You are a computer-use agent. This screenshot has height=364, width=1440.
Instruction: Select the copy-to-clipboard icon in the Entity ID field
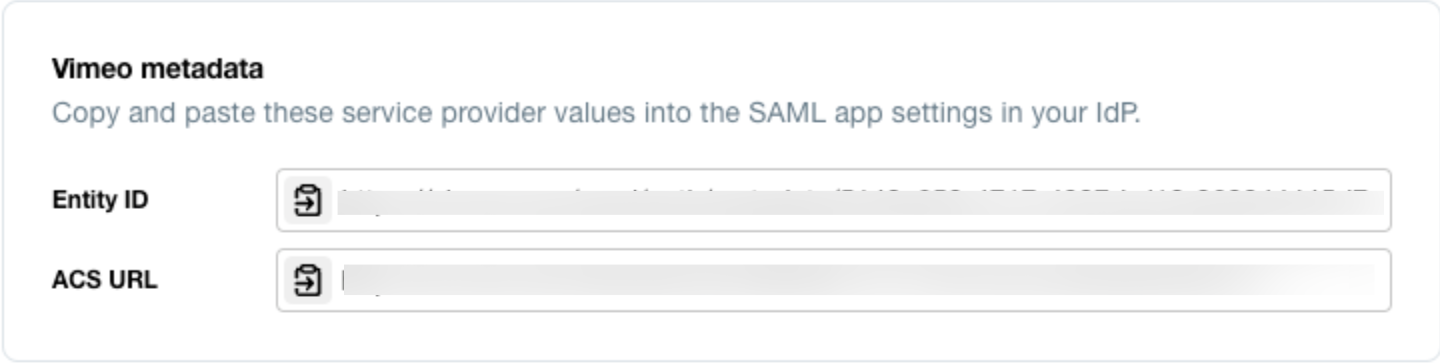pos(308,200)
